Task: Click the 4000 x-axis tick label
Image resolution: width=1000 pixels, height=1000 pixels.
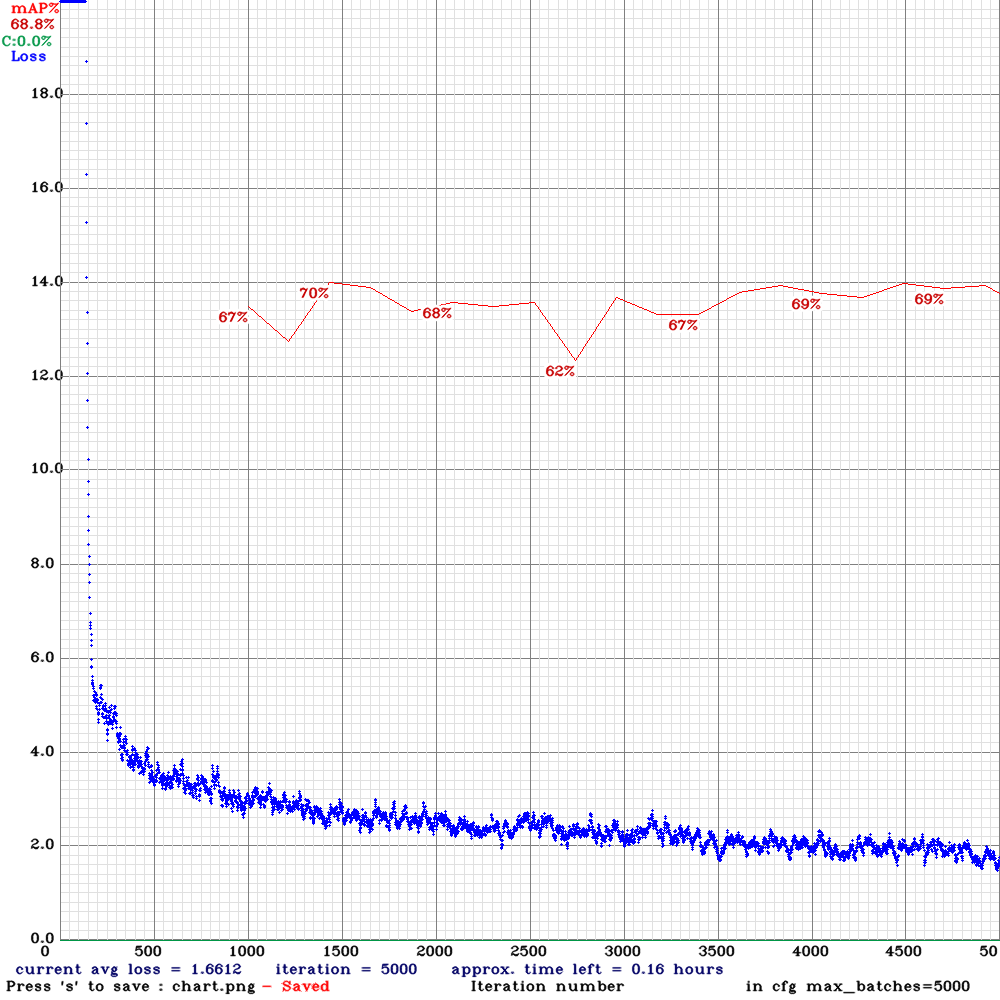Action: [x=811, y=952]
